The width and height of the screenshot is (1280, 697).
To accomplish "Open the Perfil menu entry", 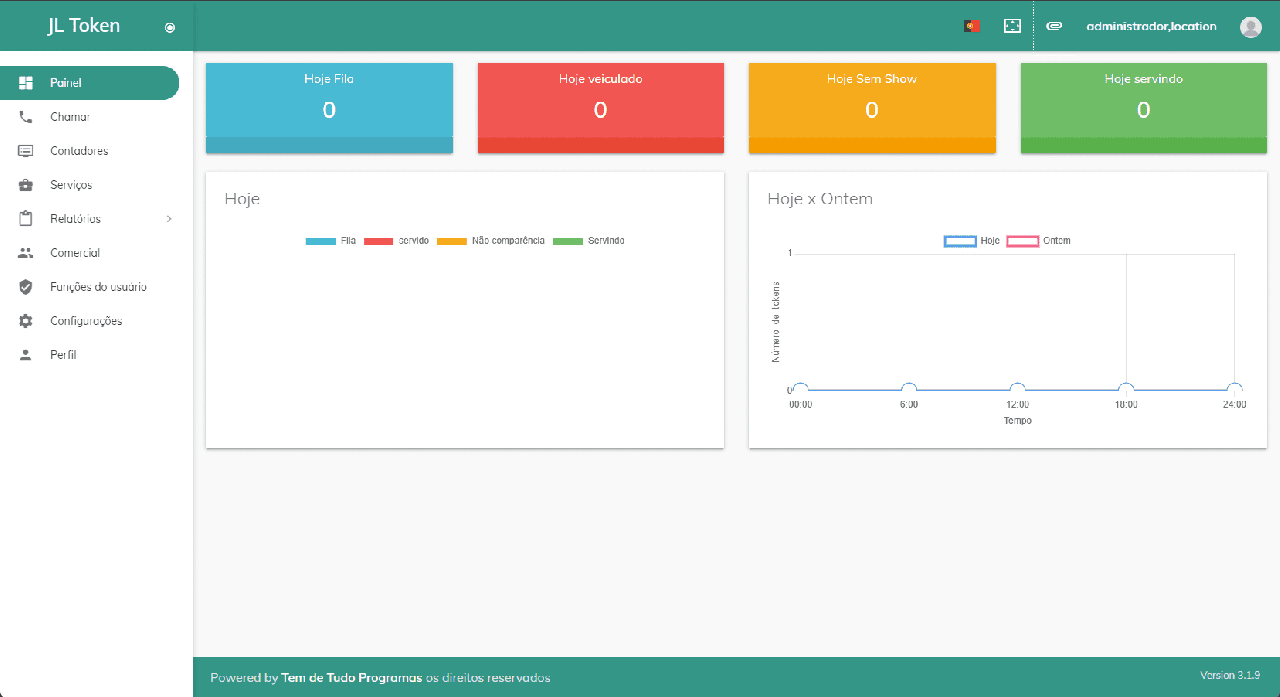I will click(64, 354).
